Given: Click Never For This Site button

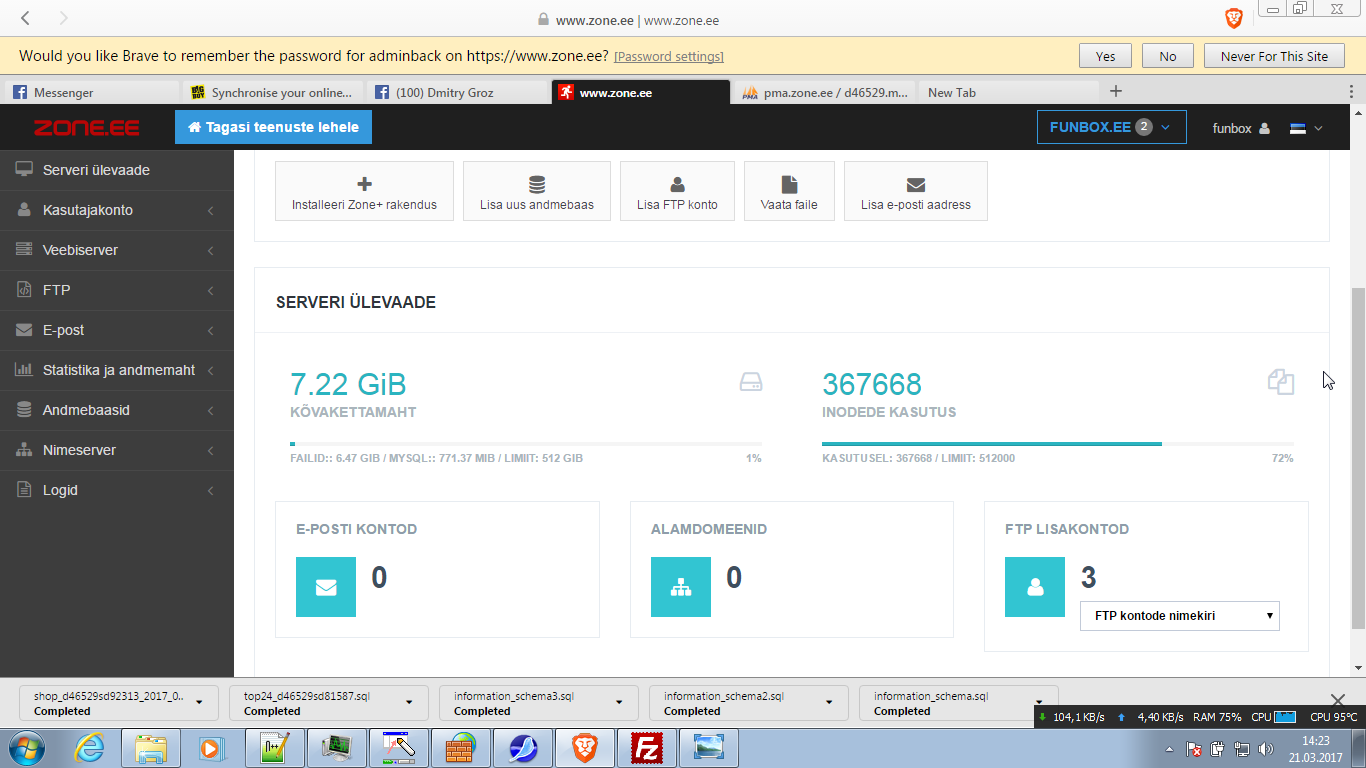Looking at the screenshot, I should (1274, 56).
